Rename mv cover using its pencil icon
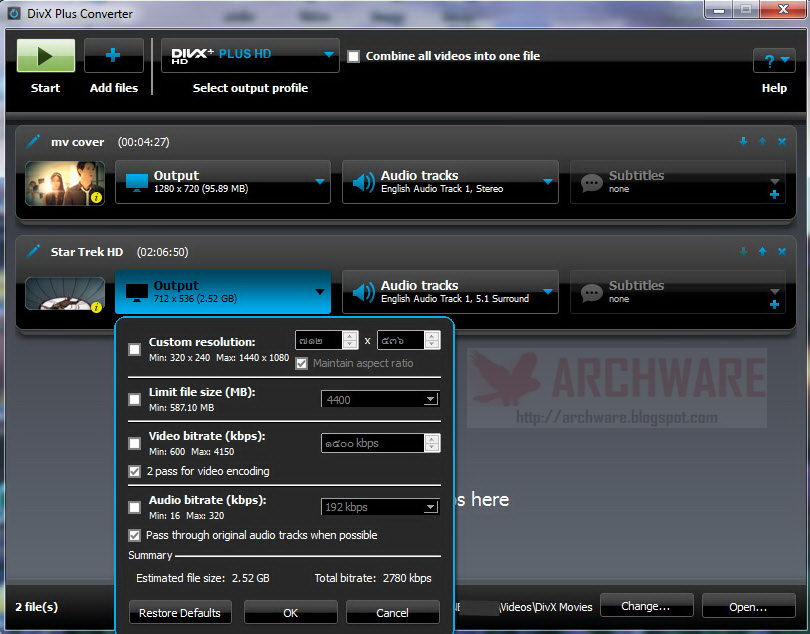This screenshot has height=634, width=810. 33,141
